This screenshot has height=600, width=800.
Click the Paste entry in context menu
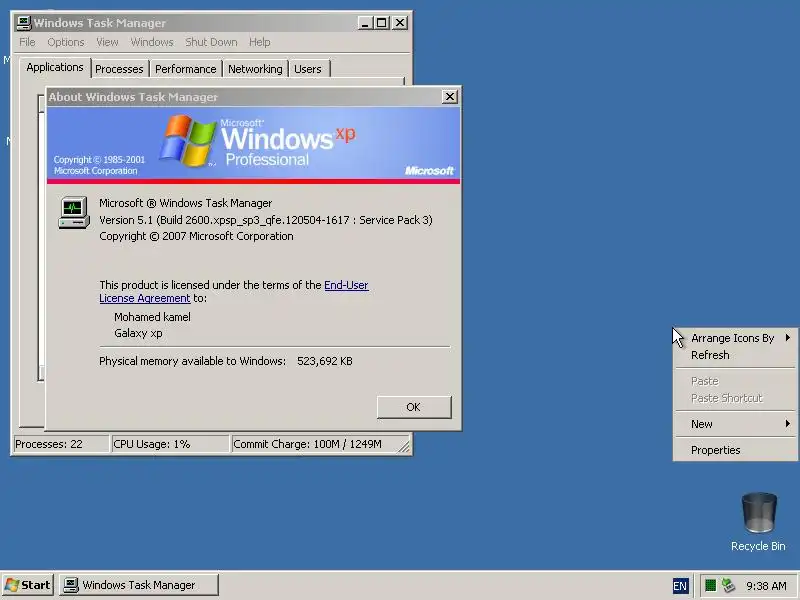(735, 381)
